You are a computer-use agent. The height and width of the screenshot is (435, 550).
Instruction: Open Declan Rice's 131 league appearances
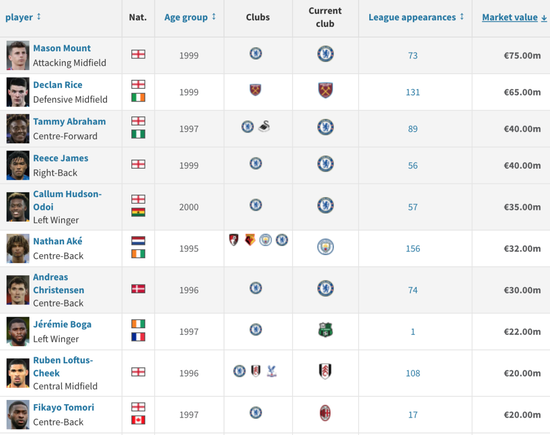click(412, 92)
